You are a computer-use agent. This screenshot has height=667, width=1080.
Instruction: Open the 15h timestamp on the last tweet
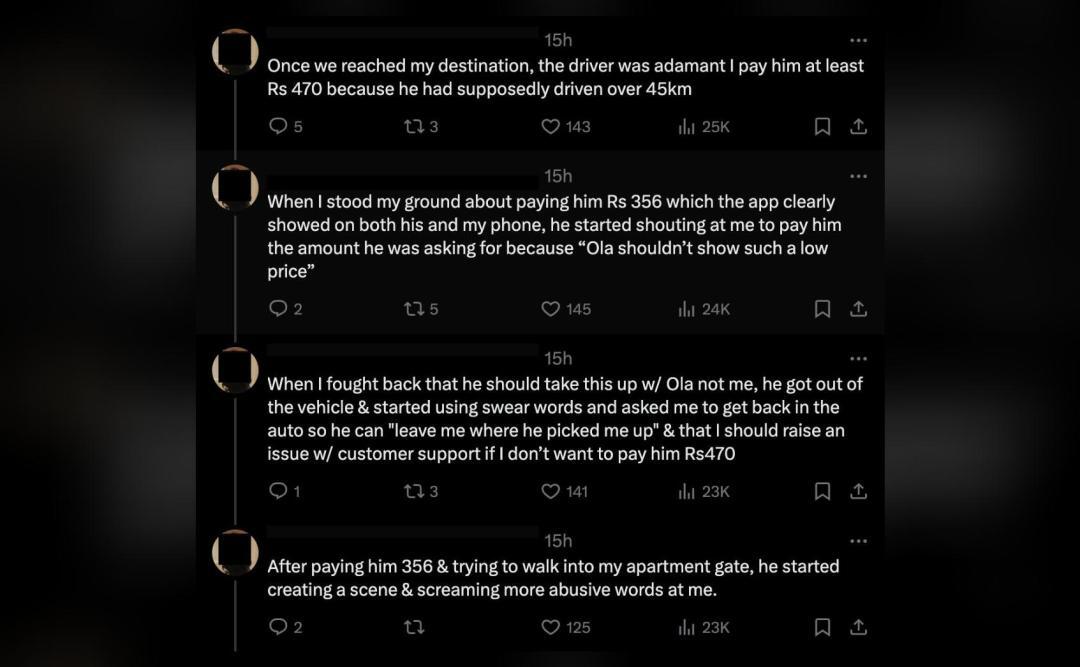point(558,541)
